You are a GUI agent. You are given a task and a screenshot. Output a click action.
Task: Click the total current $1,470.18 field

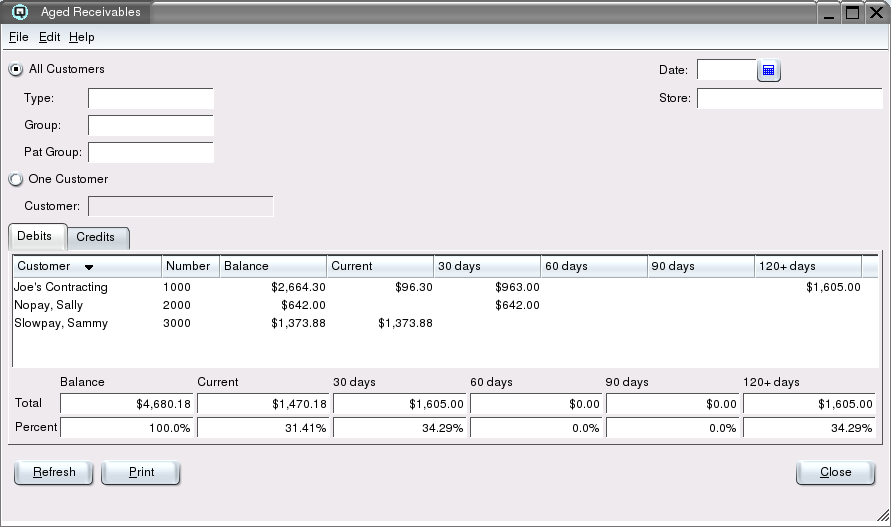click(263, 404)
